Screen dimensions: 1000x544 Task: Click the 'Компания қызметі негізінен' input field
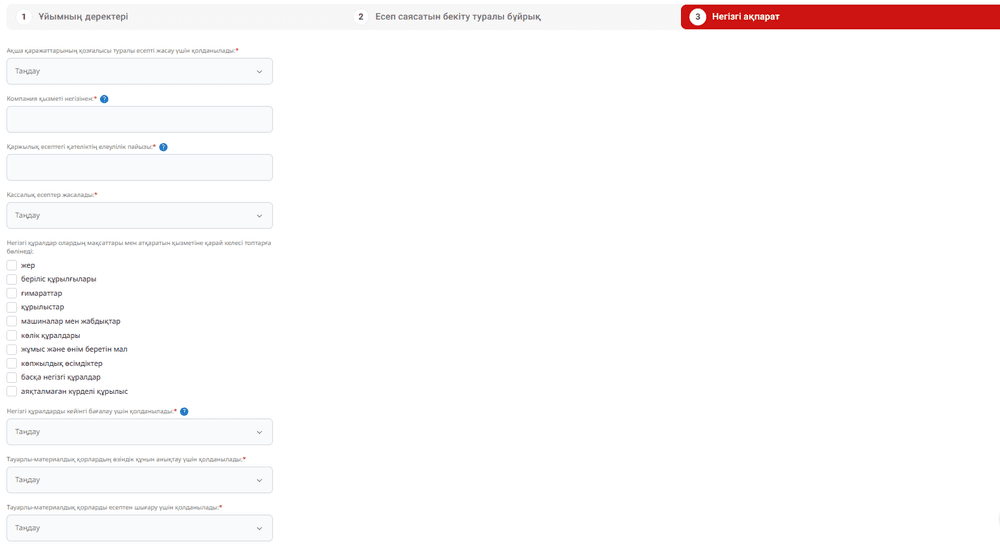click(139, 119)
